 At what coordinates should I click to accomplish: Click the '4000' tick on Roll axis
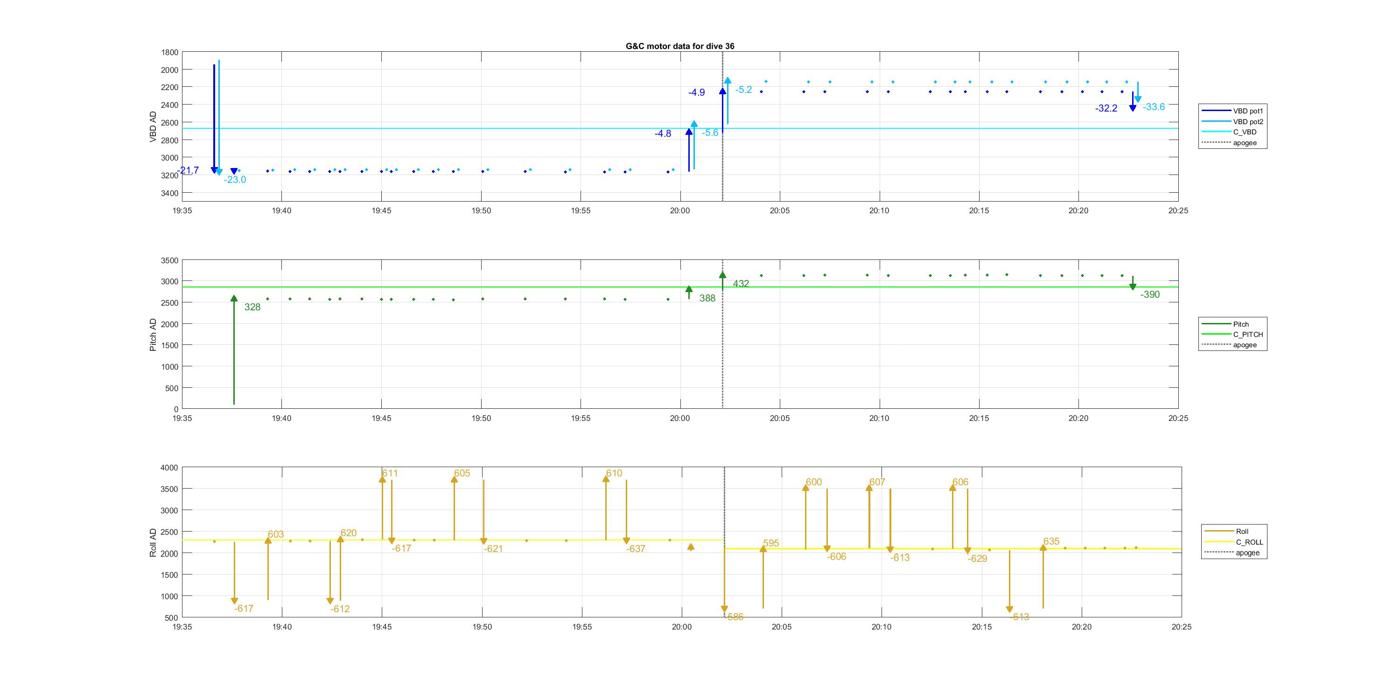[170, 468]
